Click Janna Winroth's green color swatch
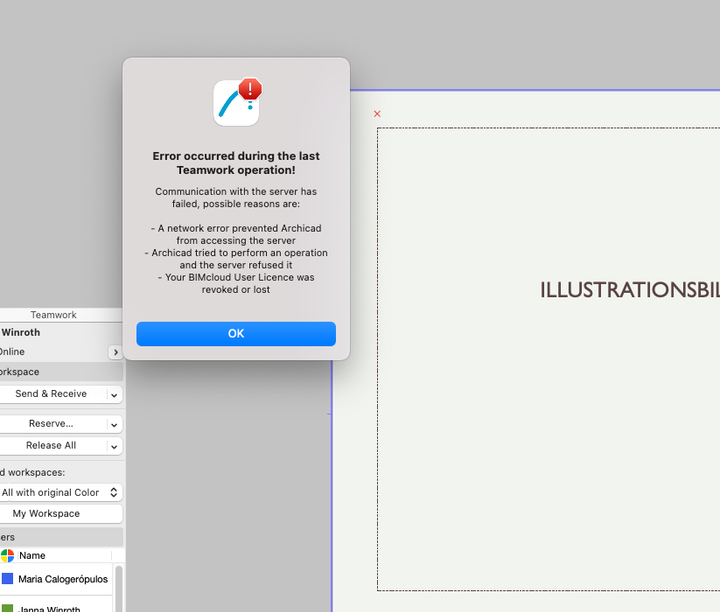 click(7, 609)
